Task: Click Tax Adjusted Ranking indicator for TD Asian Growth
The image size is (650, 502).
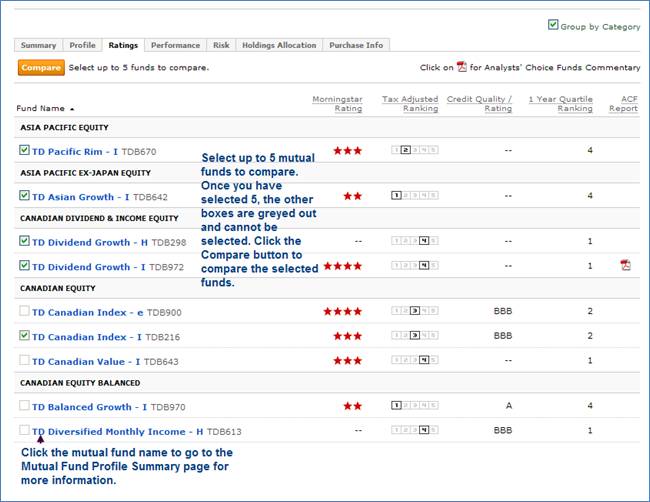Action: 415,195
